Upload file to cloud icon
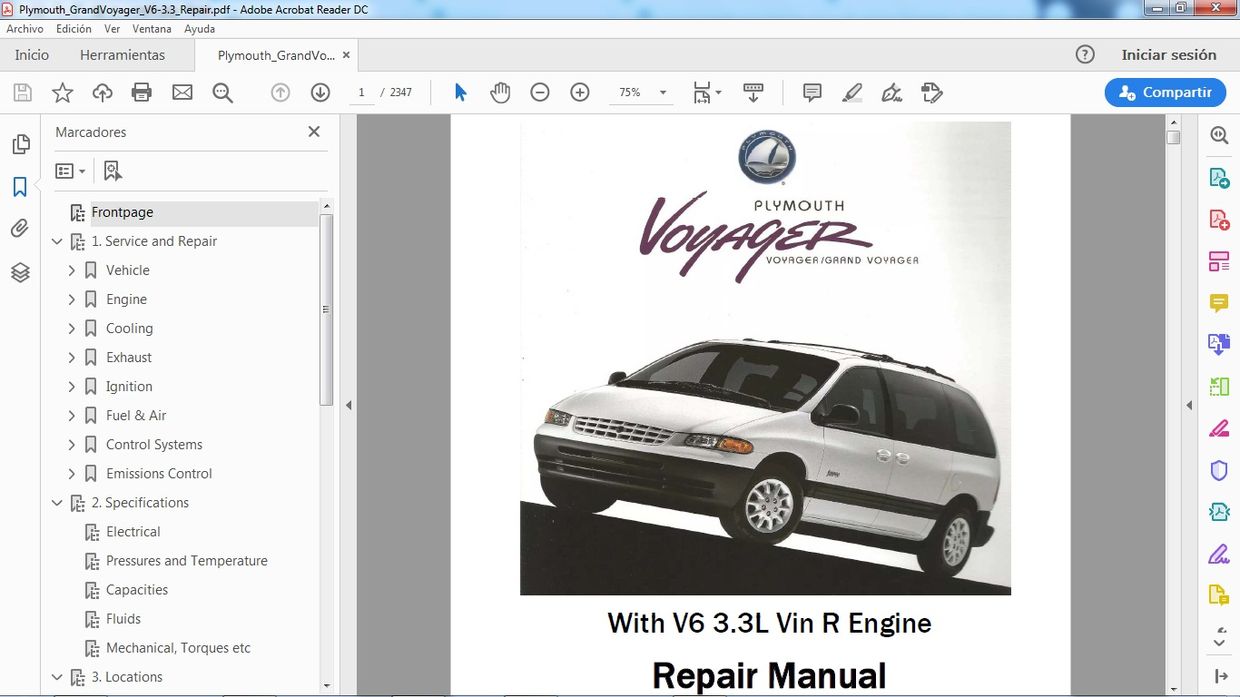Image resolution: width=1240 pixels, height=697 pixels. pos(102,93)
